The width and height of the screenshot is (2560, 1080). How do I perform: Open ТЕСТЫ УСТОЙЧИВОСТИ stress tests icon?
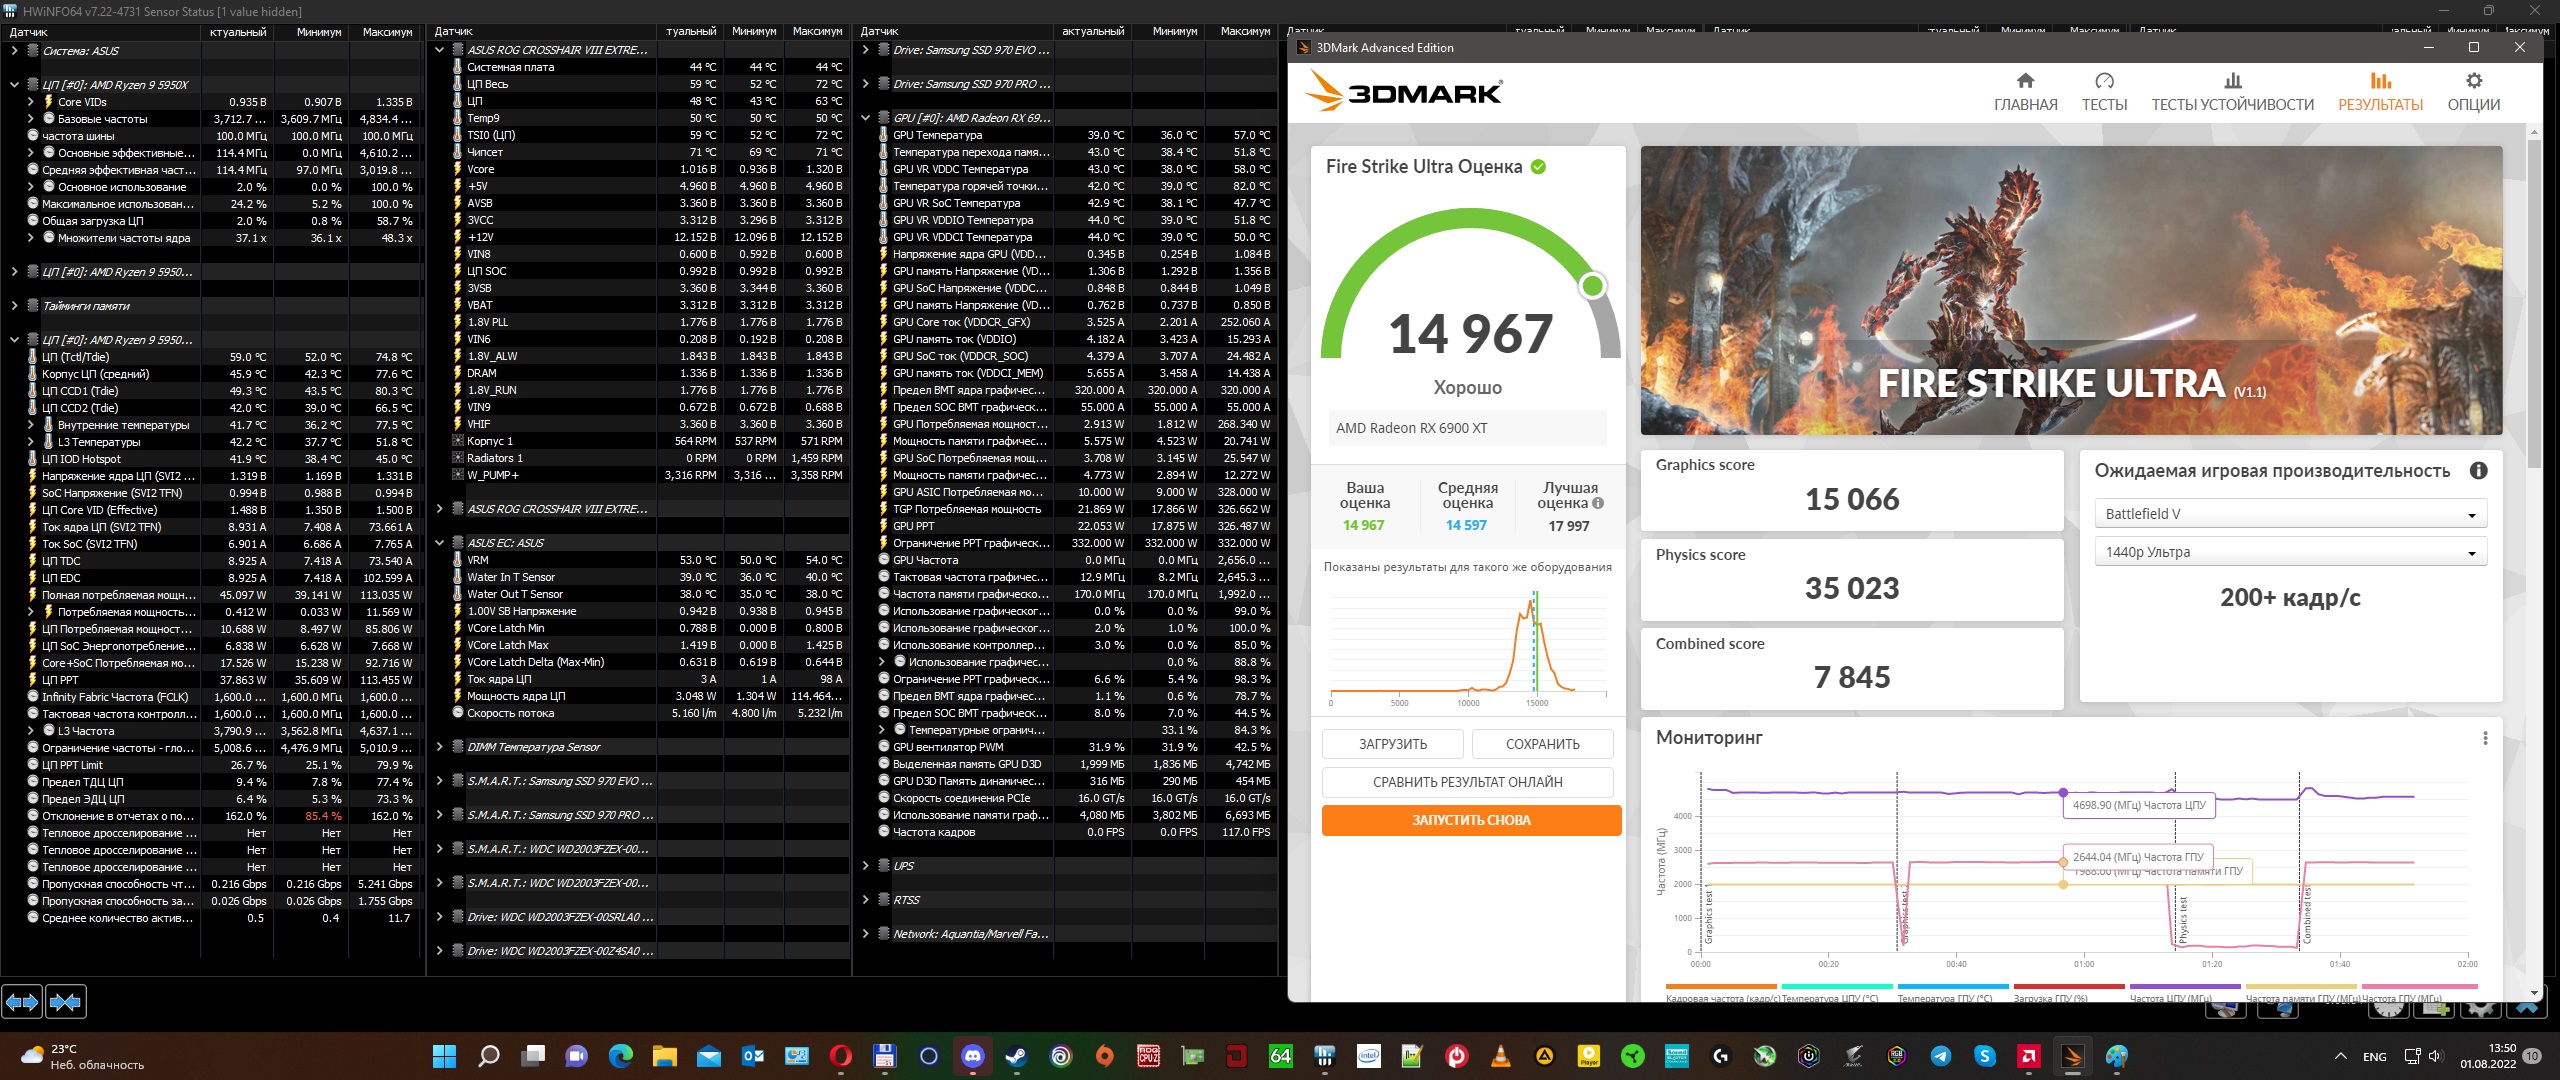[x=2232, y=81]
